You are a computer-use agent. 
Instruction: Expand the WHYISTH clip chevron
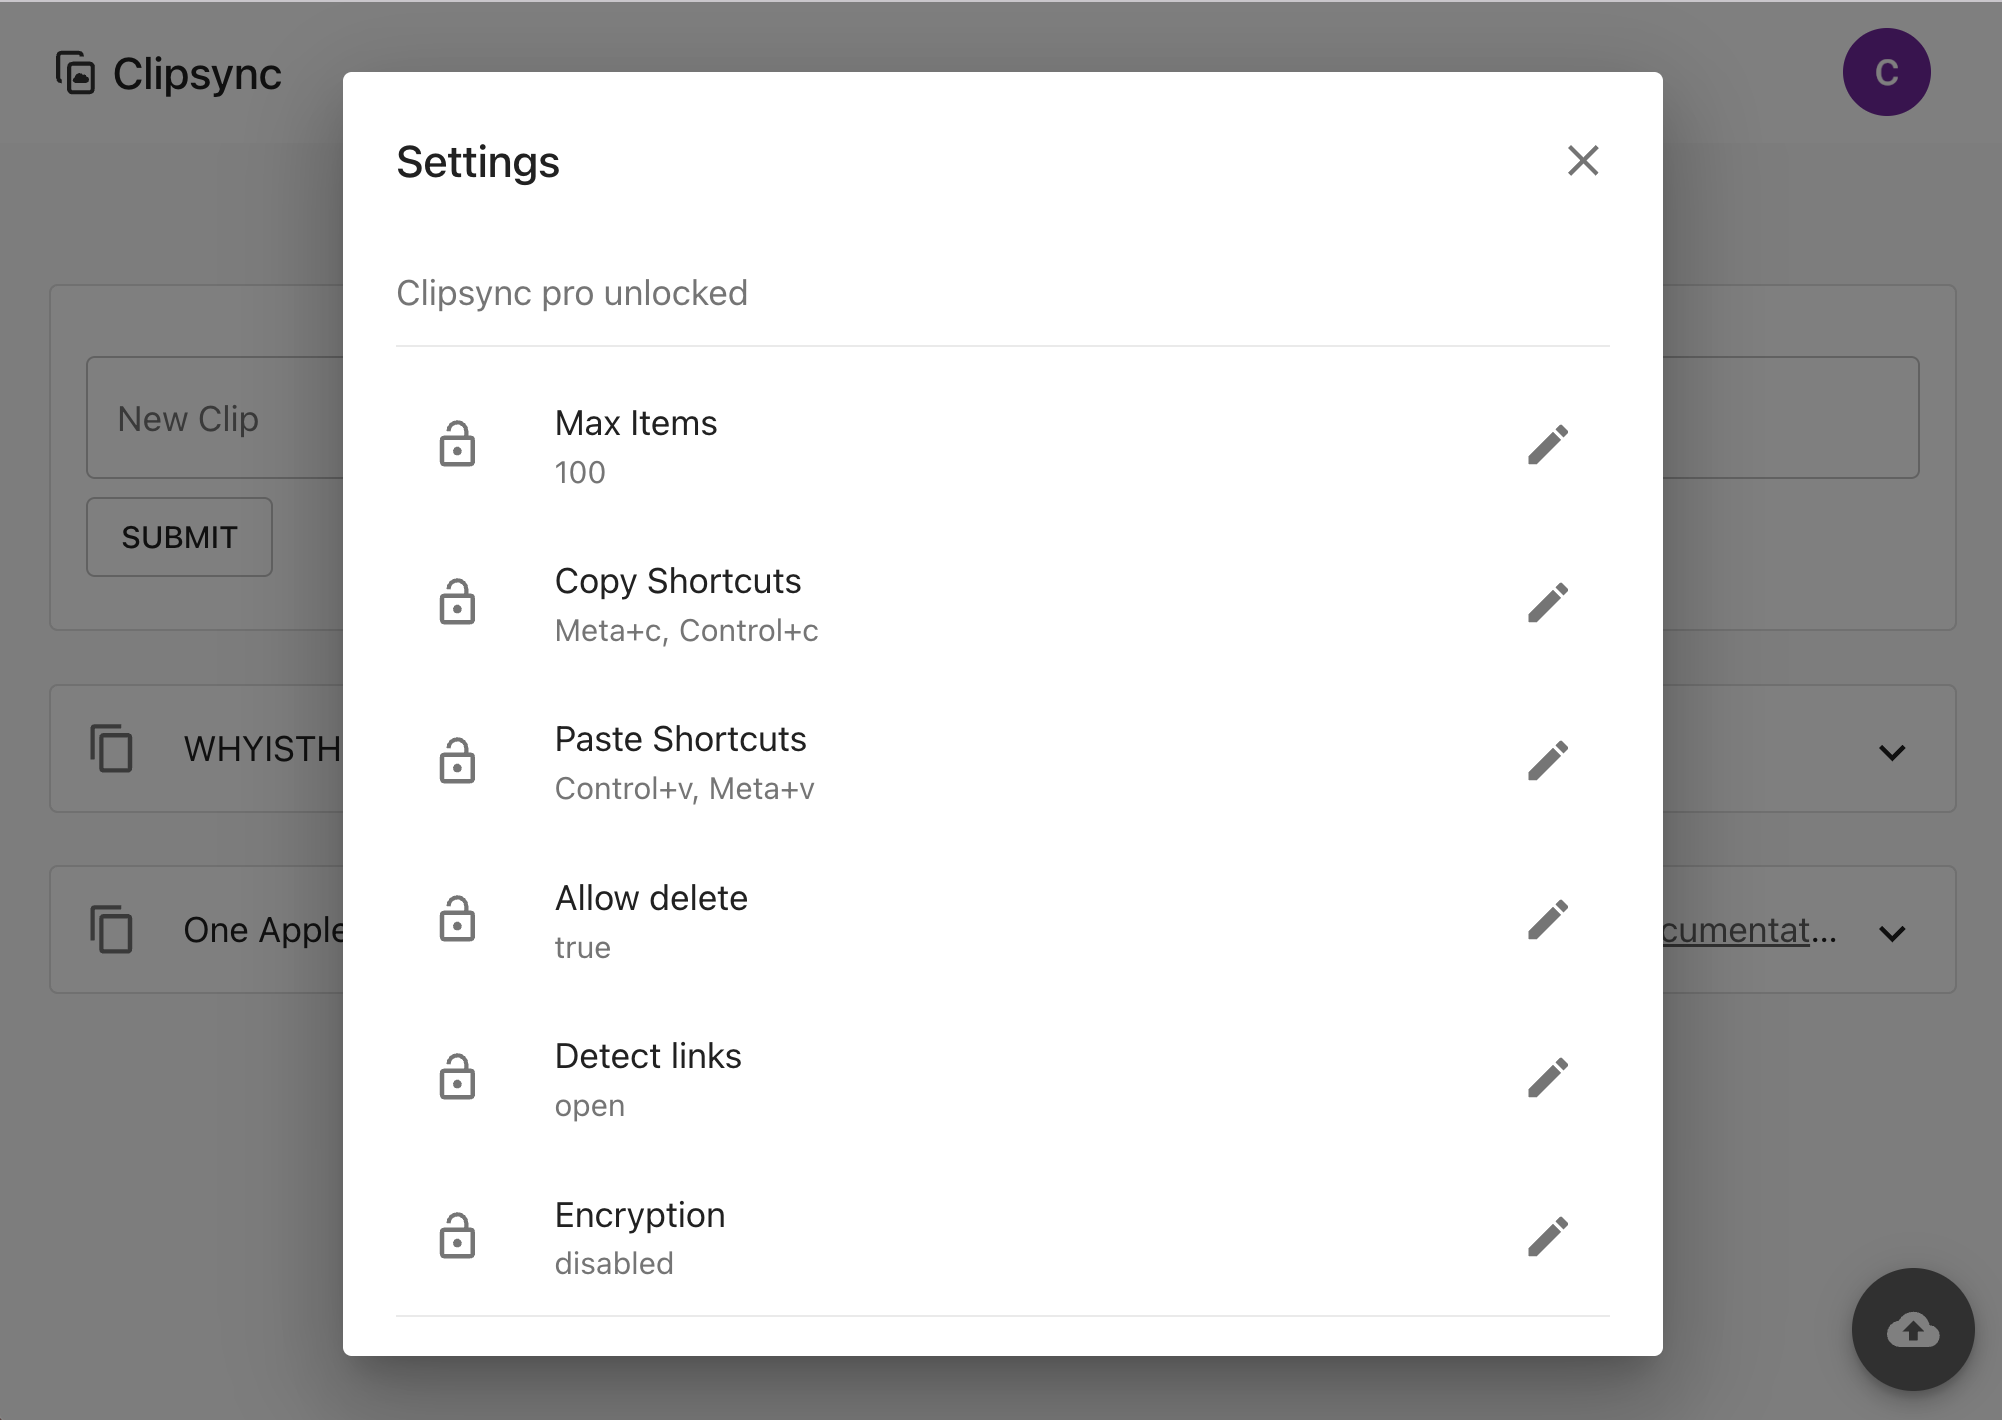pos(1891,752)
